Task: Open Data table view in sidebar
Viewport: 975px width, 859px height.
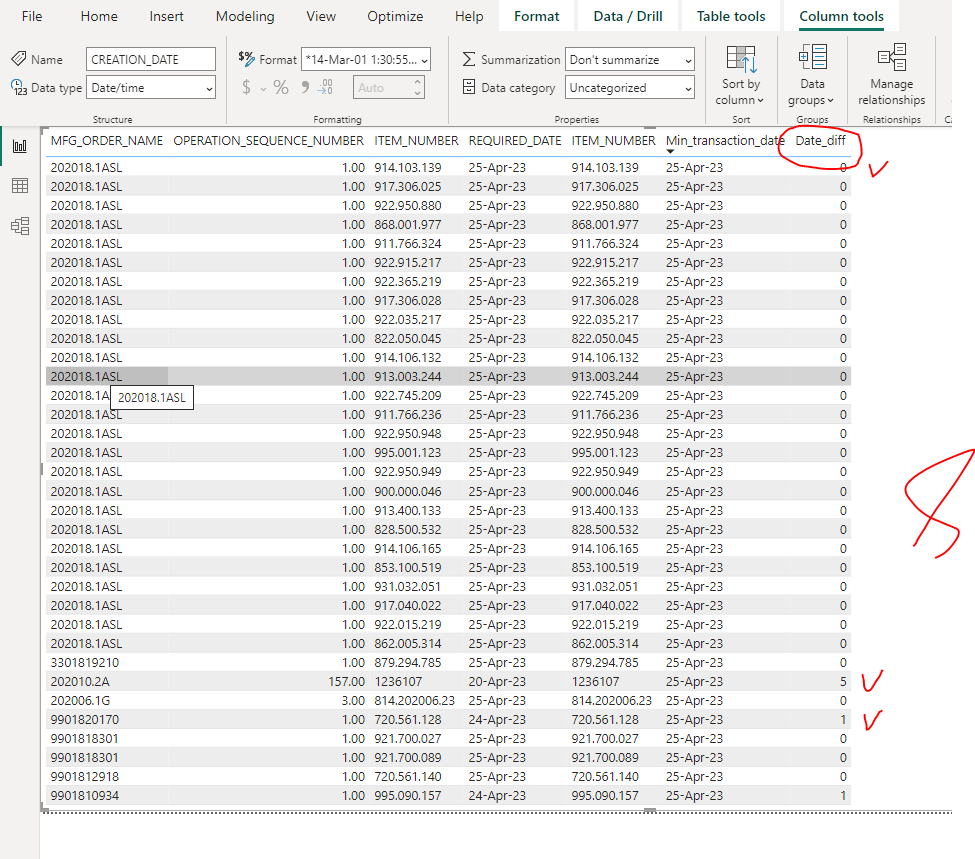Action: point(20,185)
